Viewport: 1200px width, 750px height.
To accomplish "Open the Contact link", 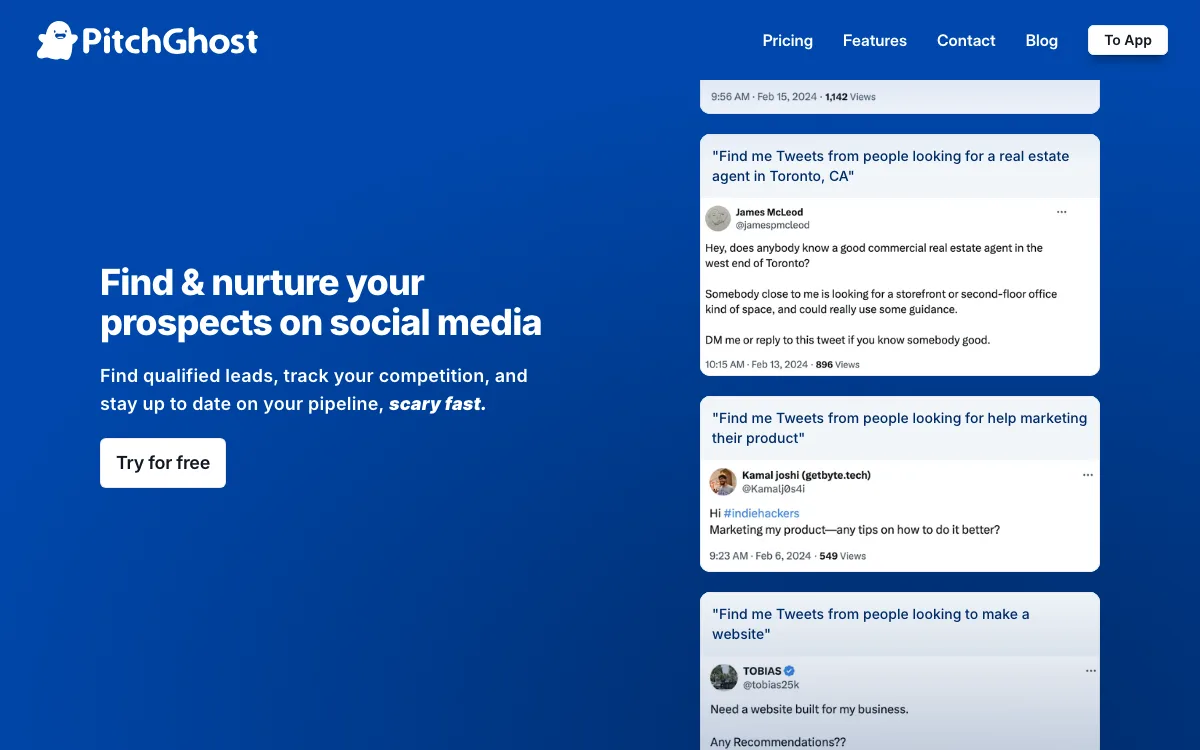I will tap(966, 41).
